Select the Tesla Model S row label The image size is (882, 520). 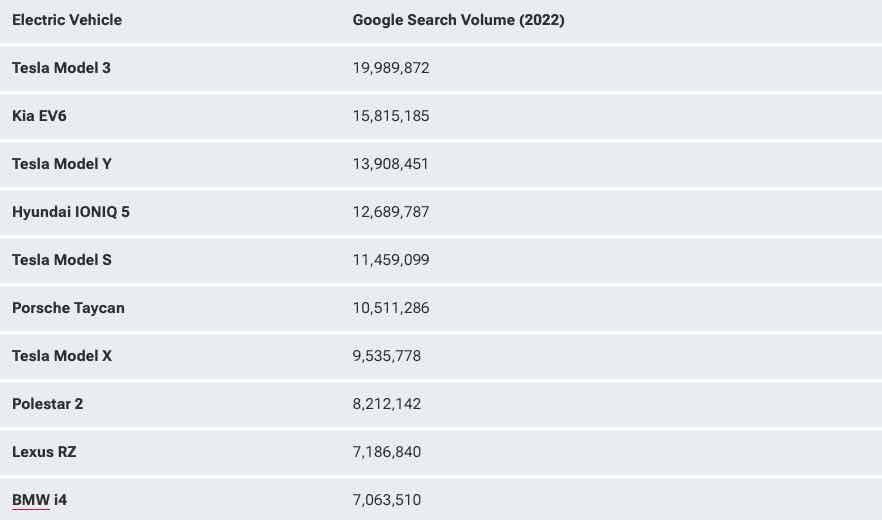(x=62, y=260)
